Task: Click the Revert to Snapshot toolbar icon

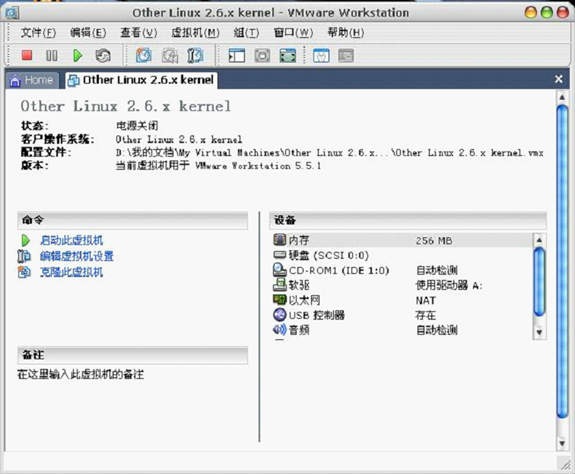Action: pyautogui.click(x=169, y=56)
